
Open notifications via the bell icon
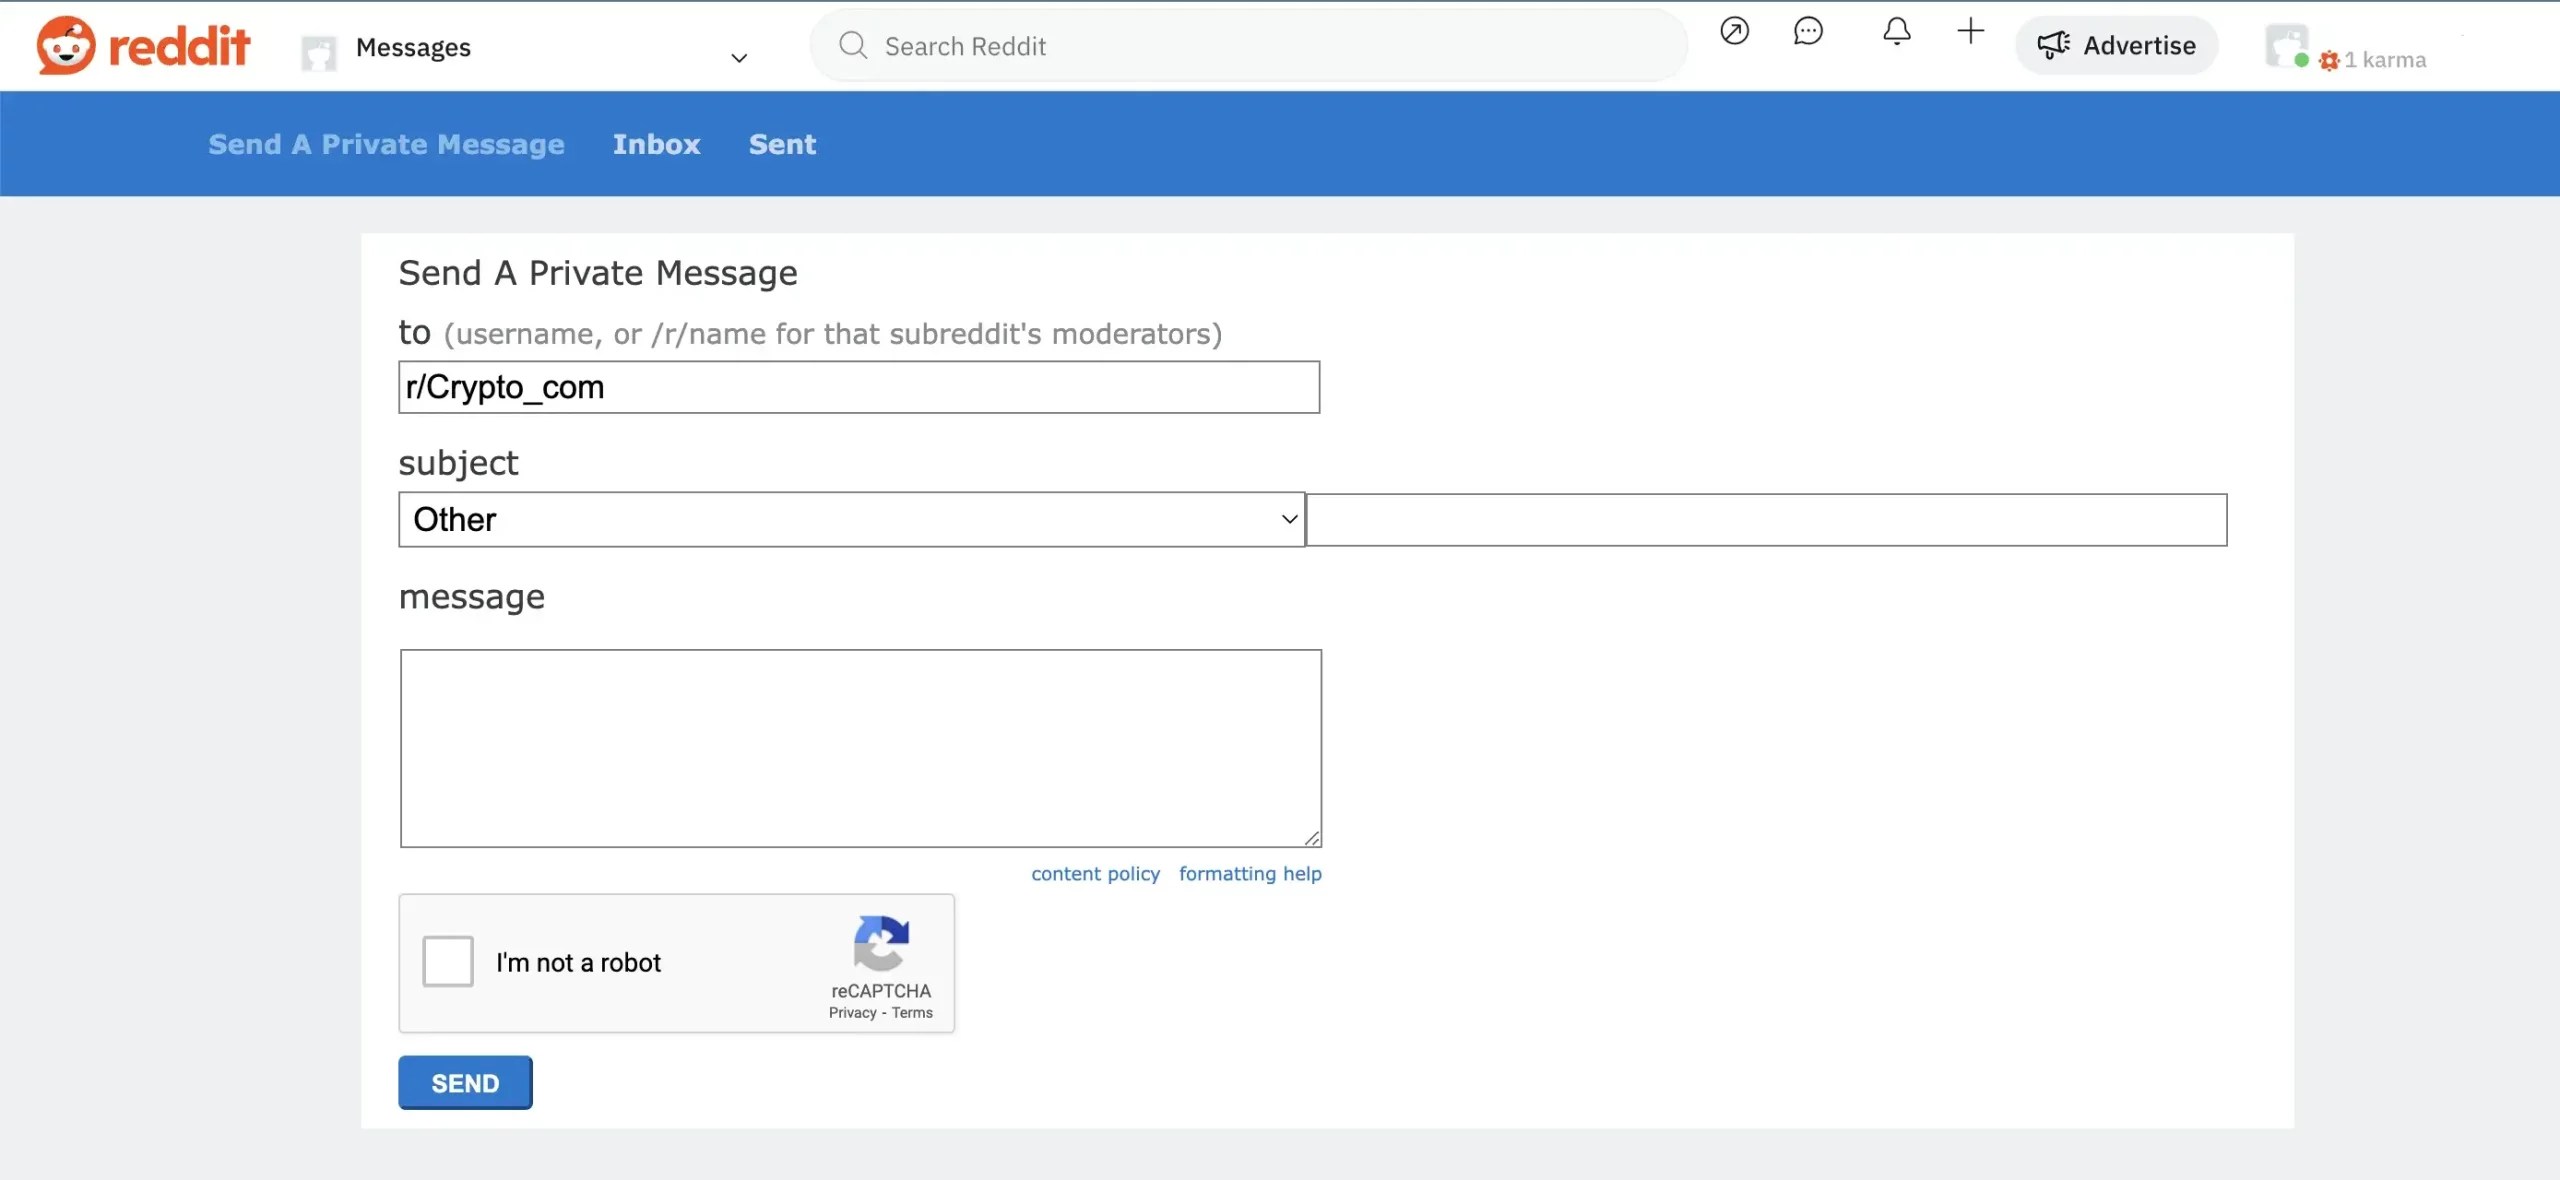pos(1895,31)
